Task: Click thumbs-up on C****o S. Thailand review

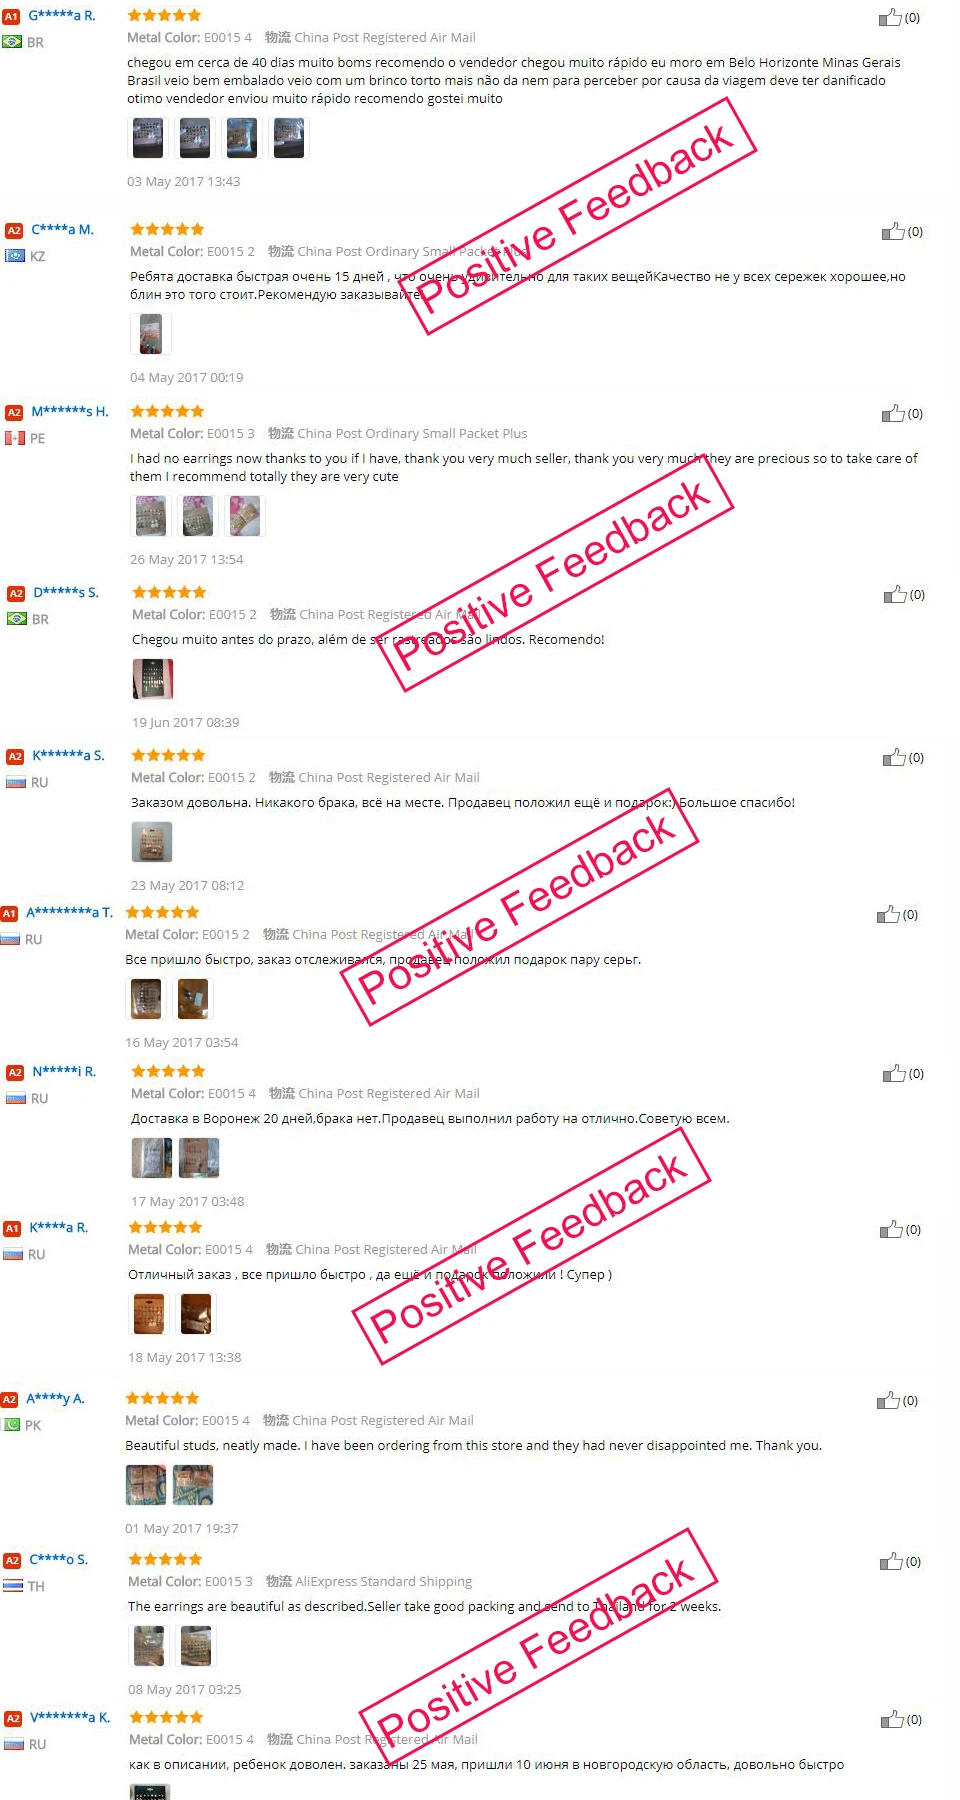Action: (891, 1561)
